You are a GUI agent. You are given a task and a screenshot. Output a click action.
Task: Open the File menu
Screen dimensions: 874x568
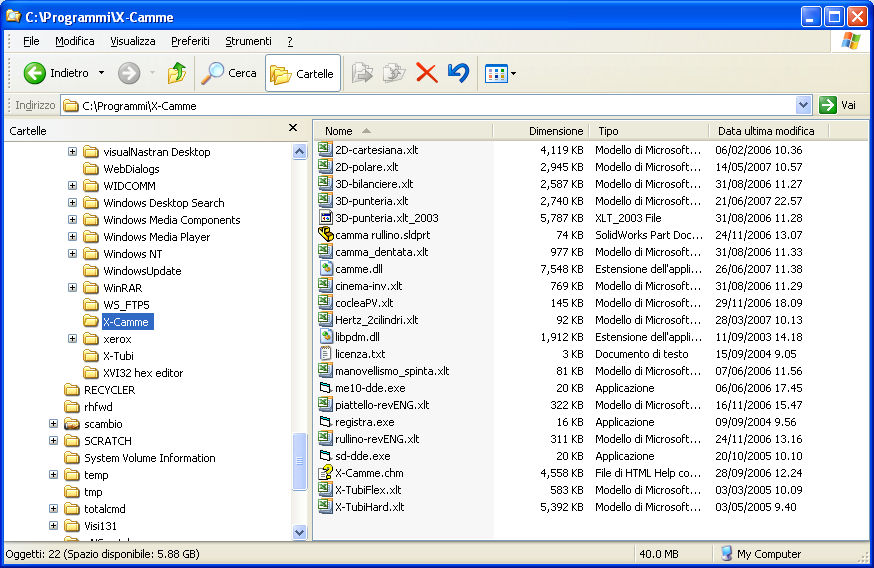click(x=31, y=41)
